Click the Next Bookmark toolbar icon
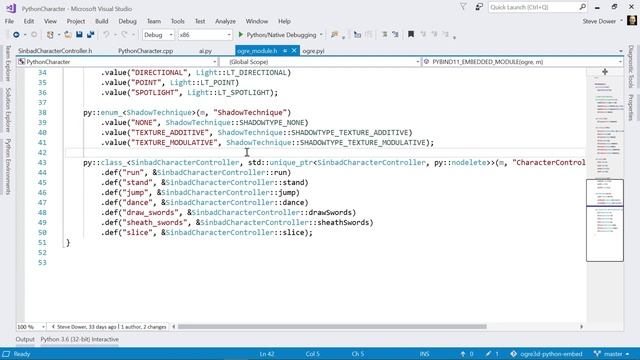The height and width of the screenshot is (360, 640). (x=434, y=35)
